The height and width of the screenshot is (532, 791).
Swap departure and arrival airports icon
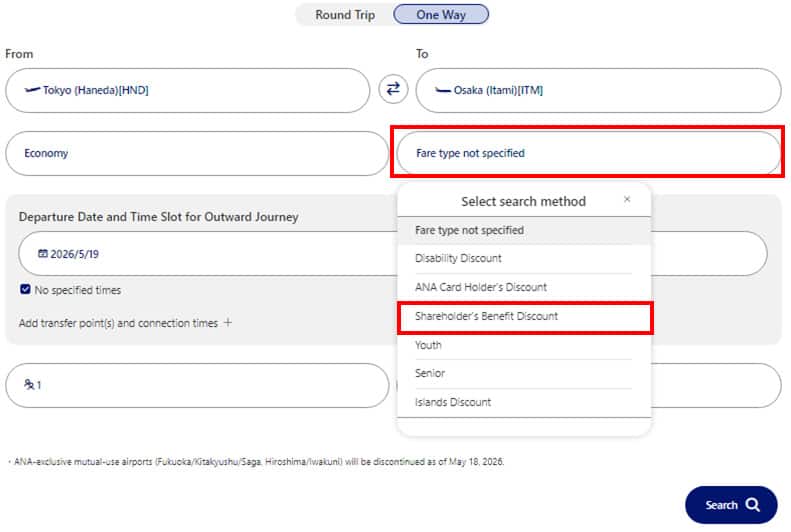(393, 90)
